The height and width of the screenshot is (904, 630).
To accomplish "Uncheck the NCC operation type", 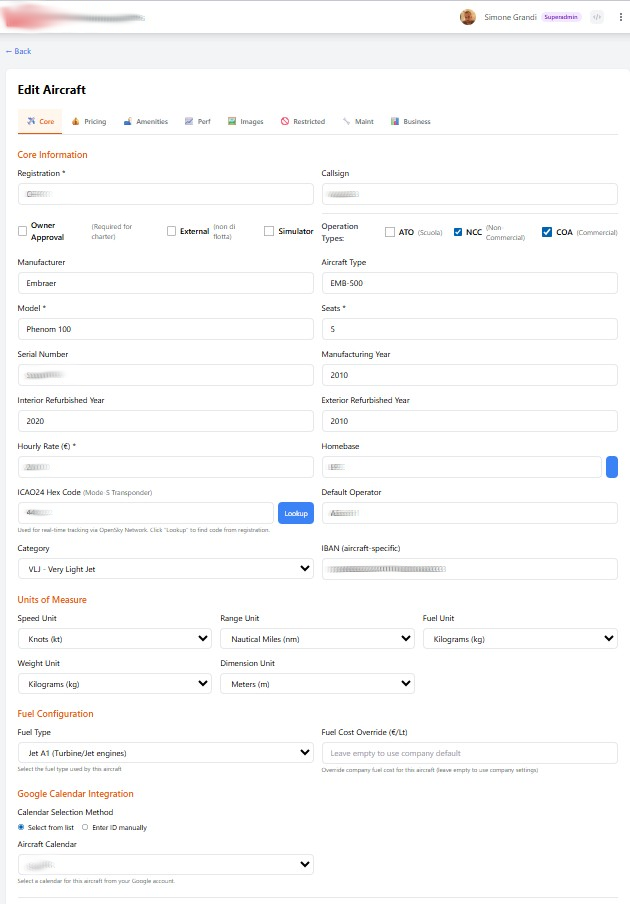I will click(458, 232).
